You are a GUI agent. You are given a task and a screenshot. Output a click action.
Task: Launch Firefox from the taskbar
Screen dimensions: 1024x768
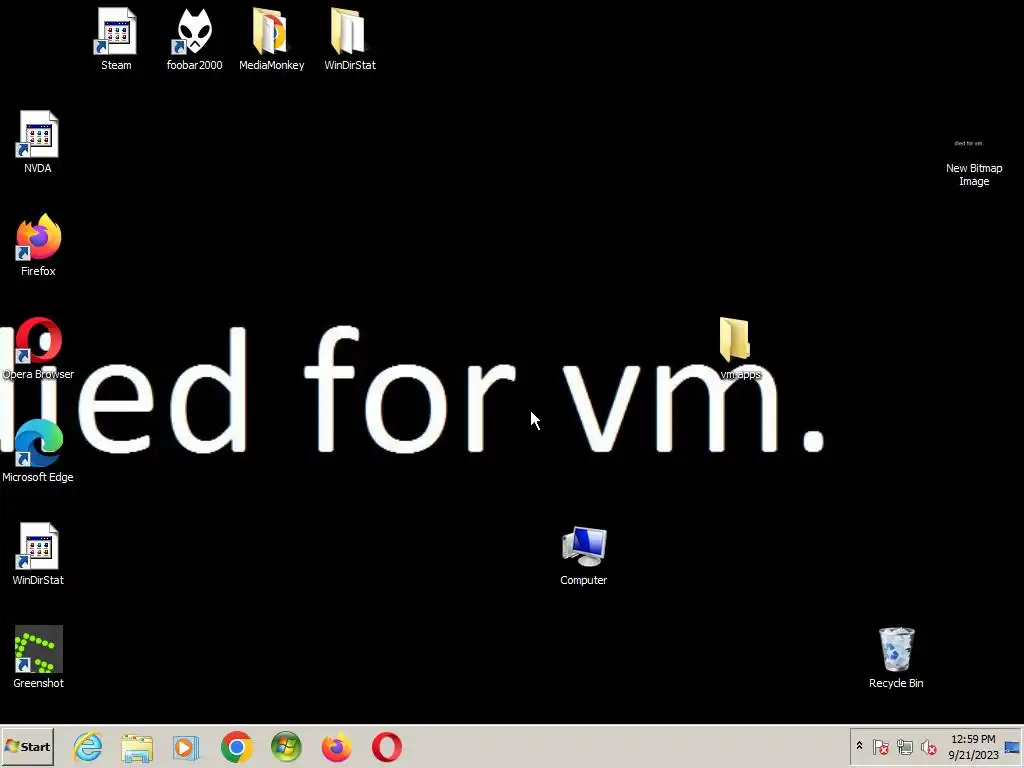click(x=336, y=747)
